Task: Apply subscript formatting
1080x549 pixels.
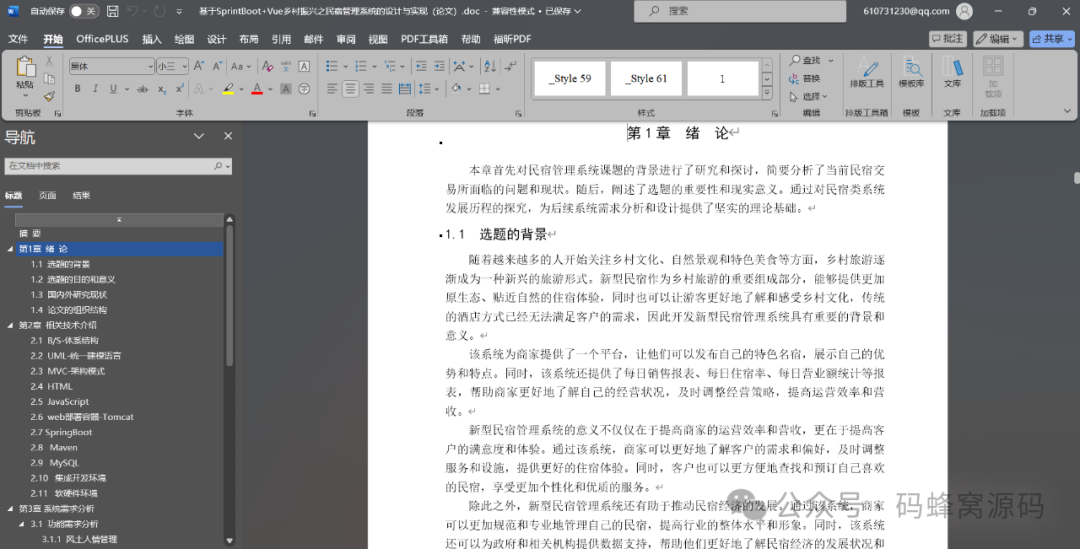Action: [x=161, y=89]
